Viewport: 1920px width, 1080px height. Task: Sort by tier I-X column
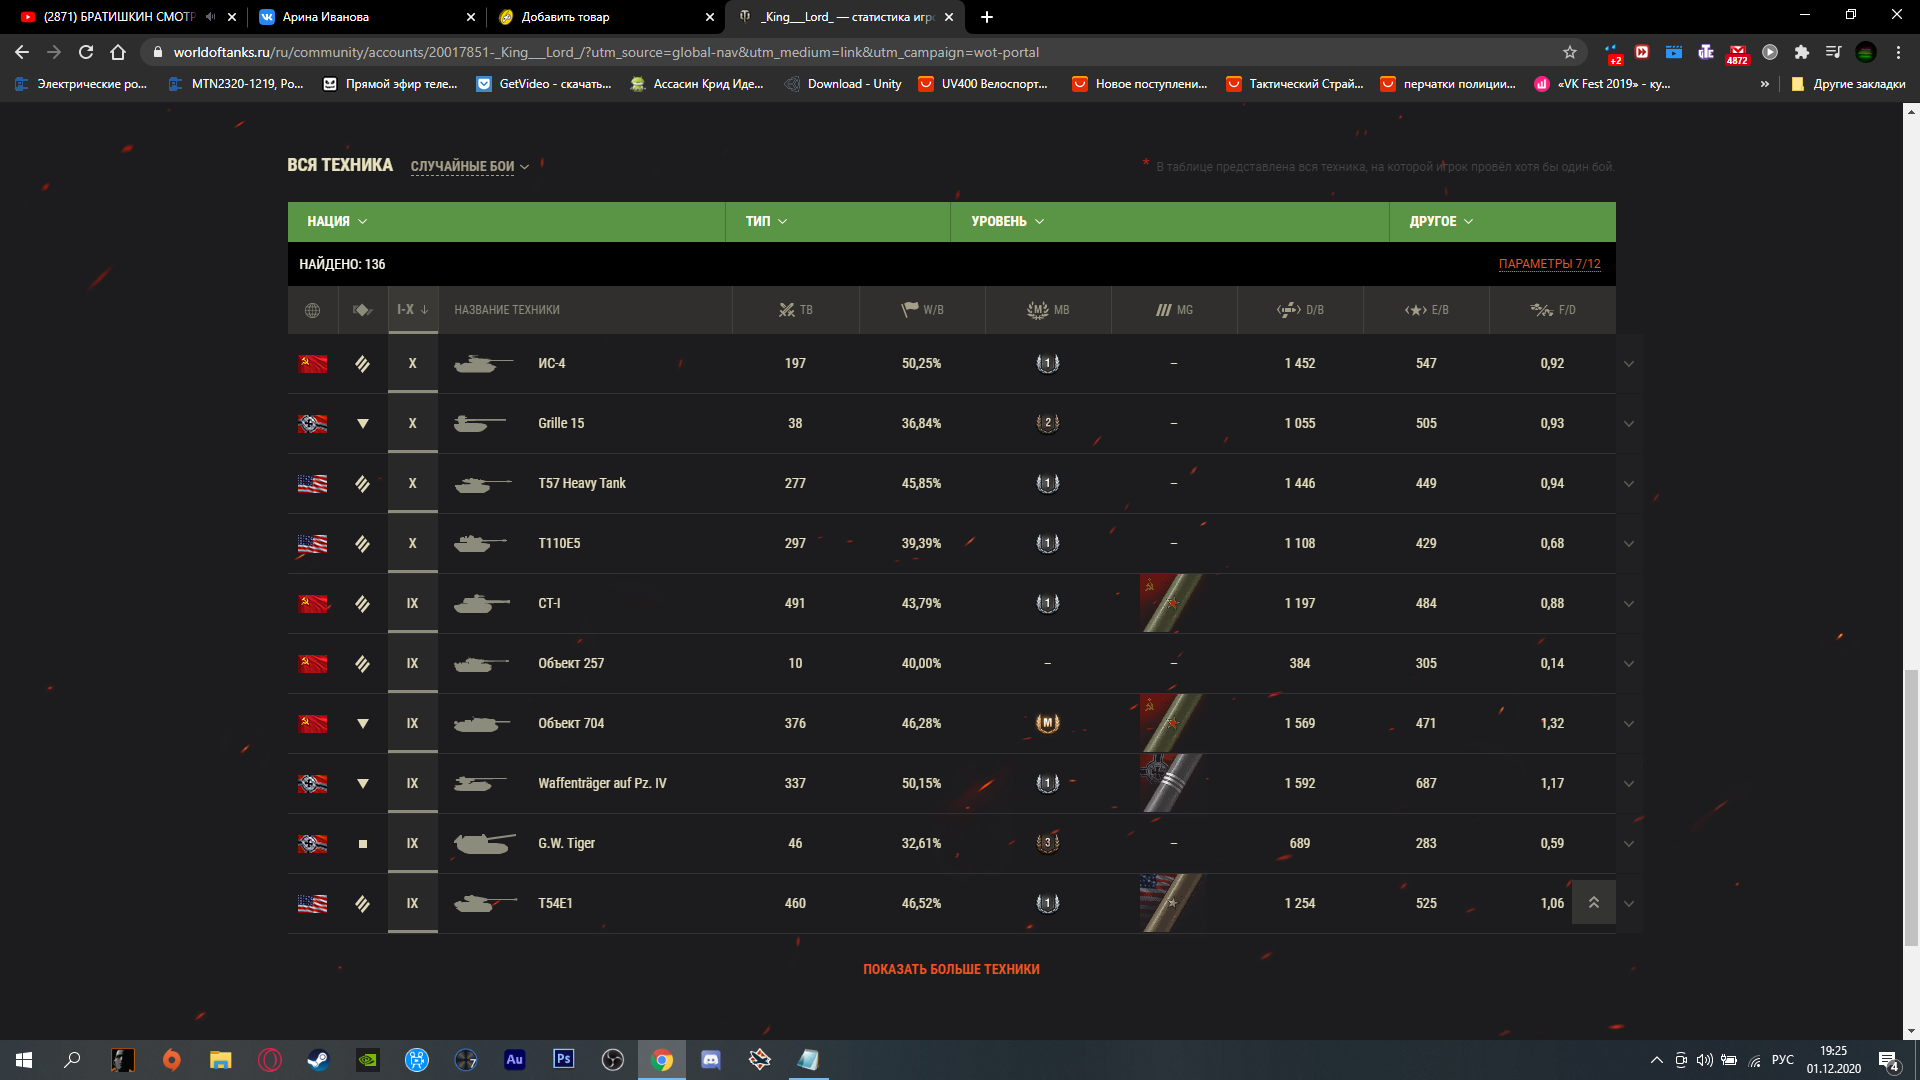pos(412,310)
